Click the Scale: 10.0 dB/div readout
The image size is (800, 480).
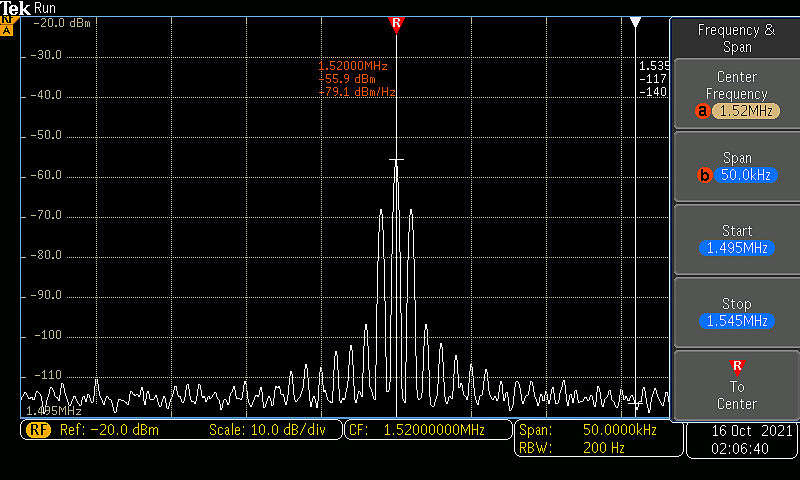coord(267,430)
